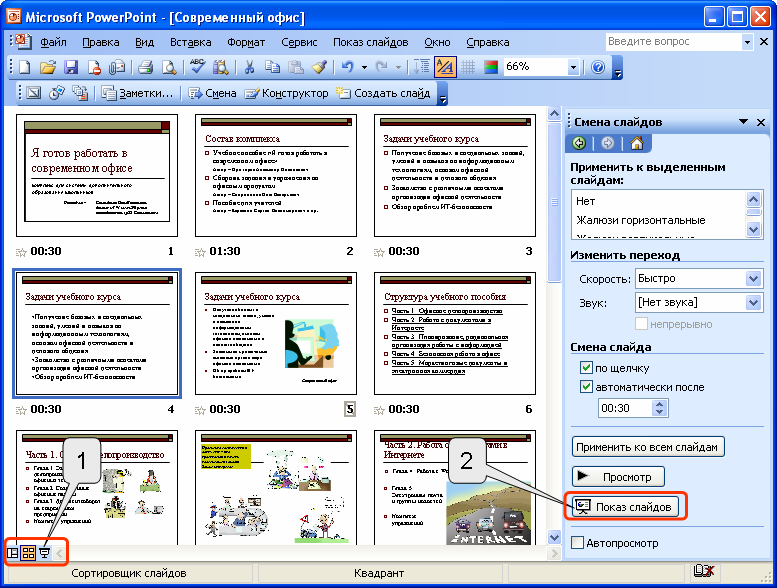The height and width of the screenshot is (588, 777).
Task: Select Slide Sorter view icon
Action: pyautogui.click(x=29, y=552)
